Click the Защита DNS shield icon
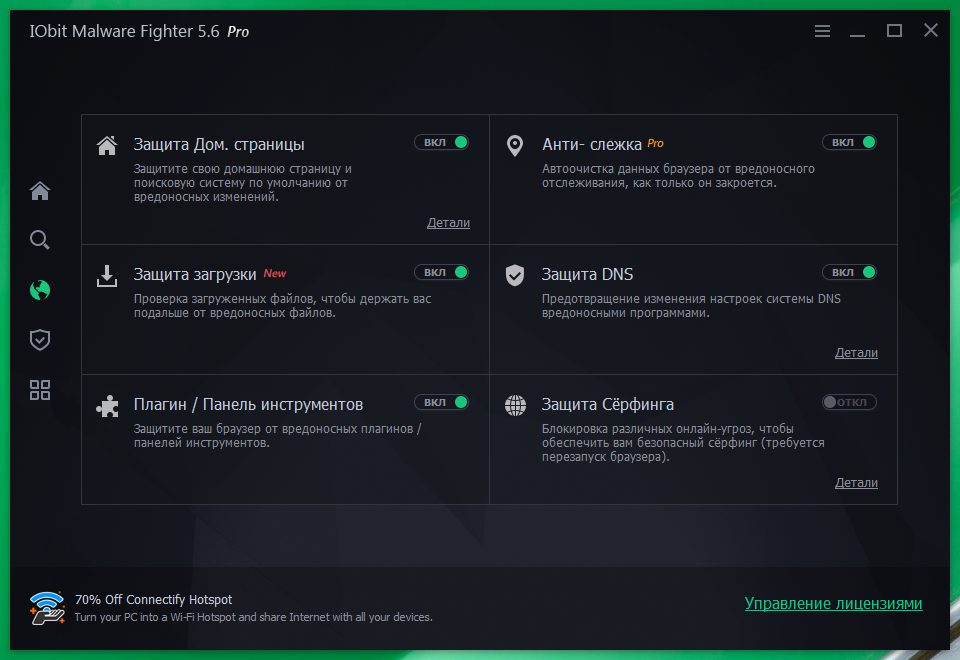960x660 pixels. coord(515,276)
